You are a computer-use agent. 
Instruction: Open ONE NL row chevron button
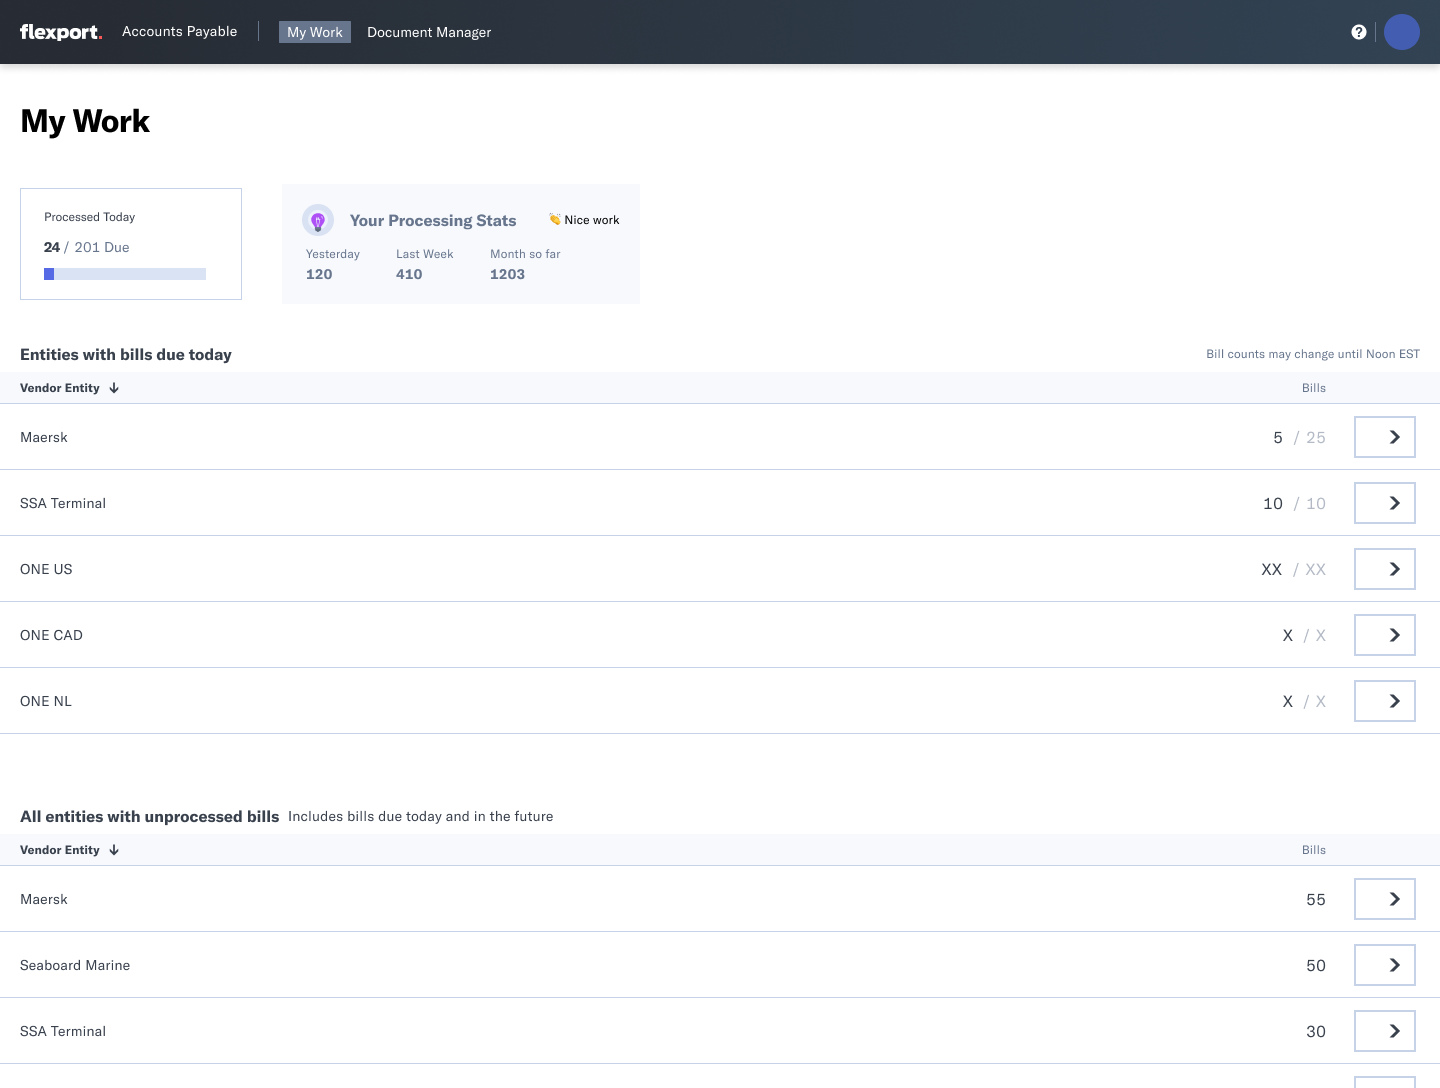(x=1385, y=701)
